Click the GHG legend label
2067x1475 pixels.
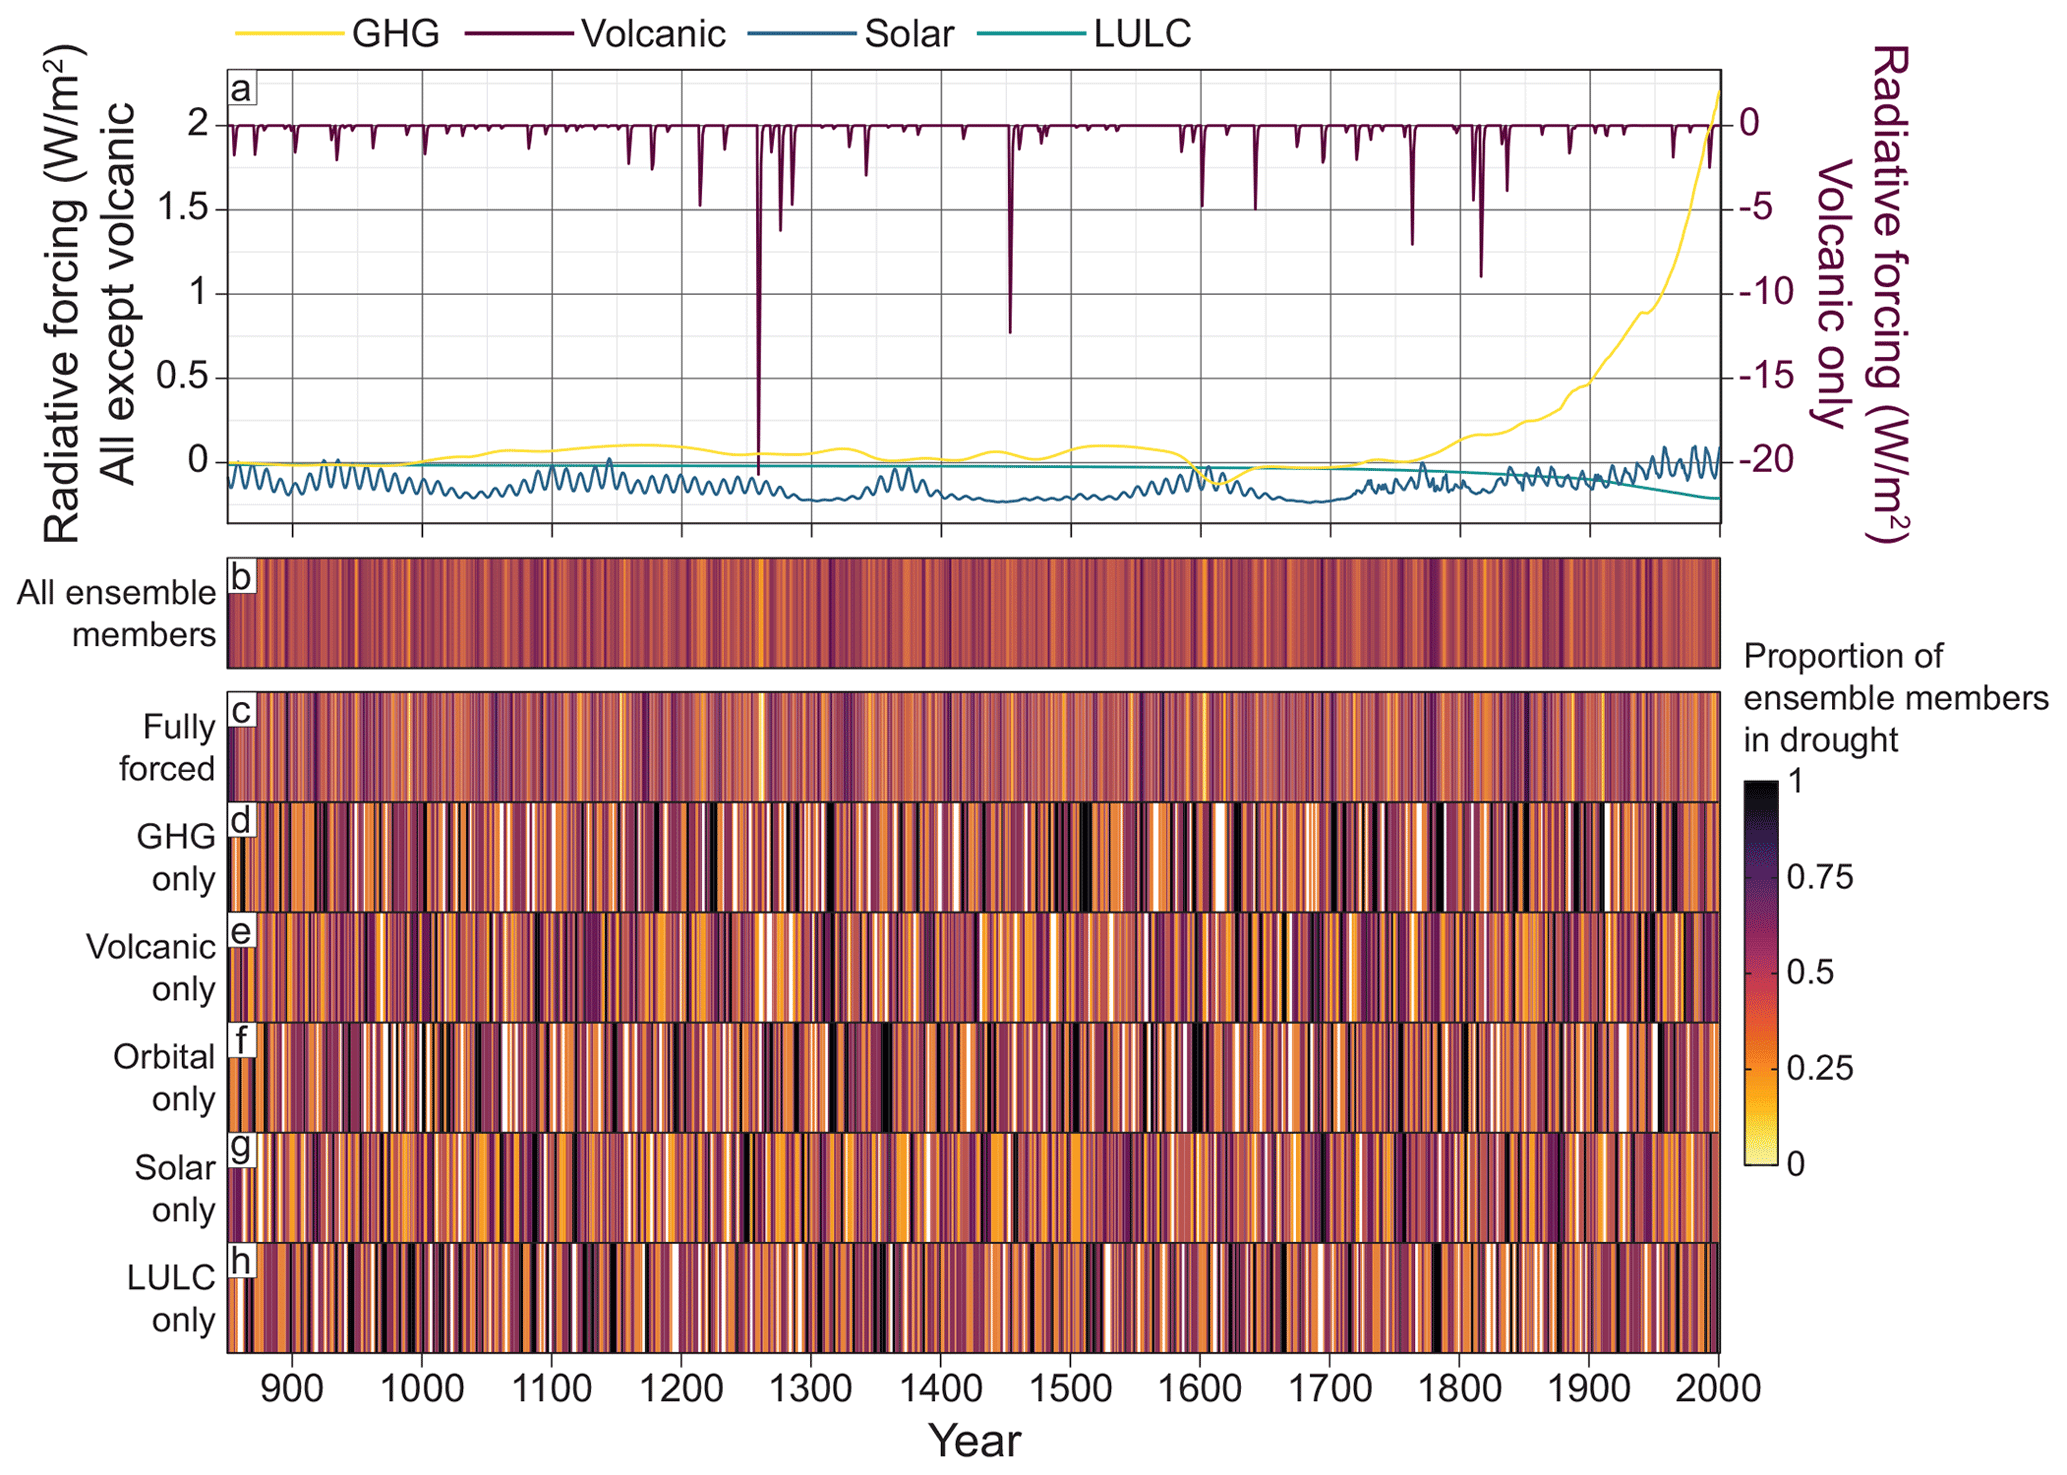coord(395,34)
